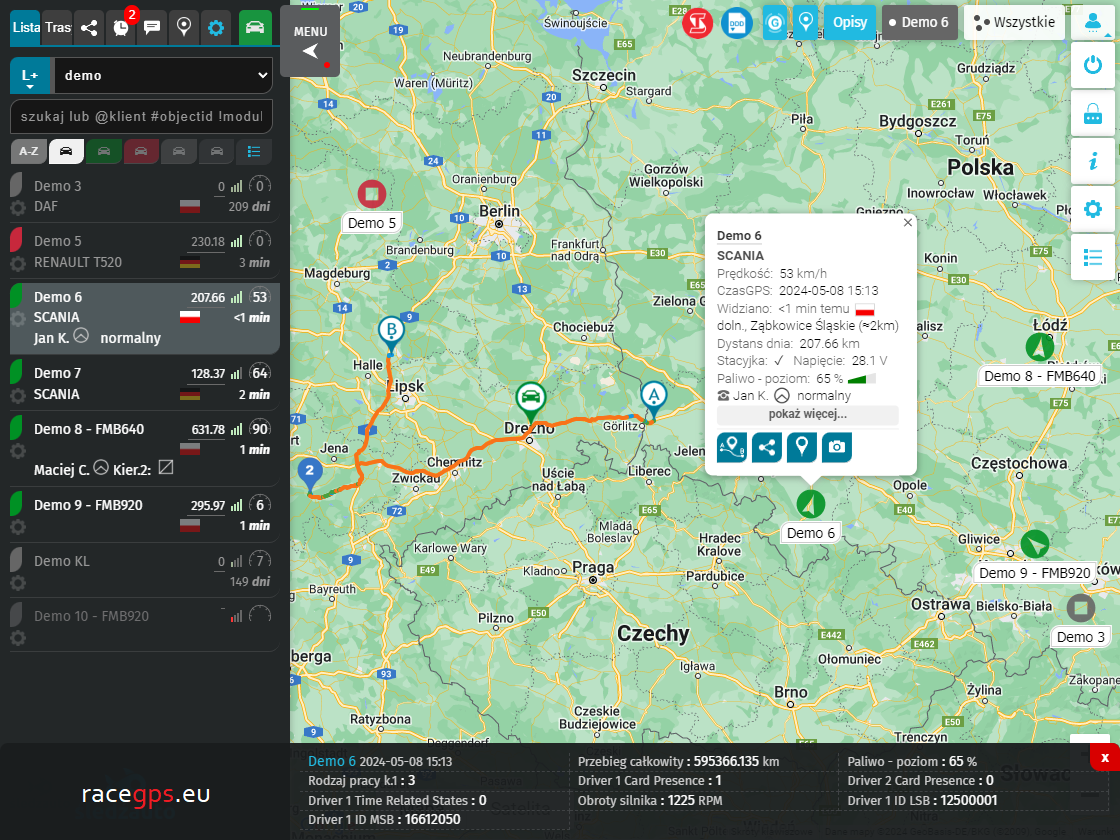Open the alarms clock icon with badge
This screenshot has width=1120, height=840.
tap(121, 27)
